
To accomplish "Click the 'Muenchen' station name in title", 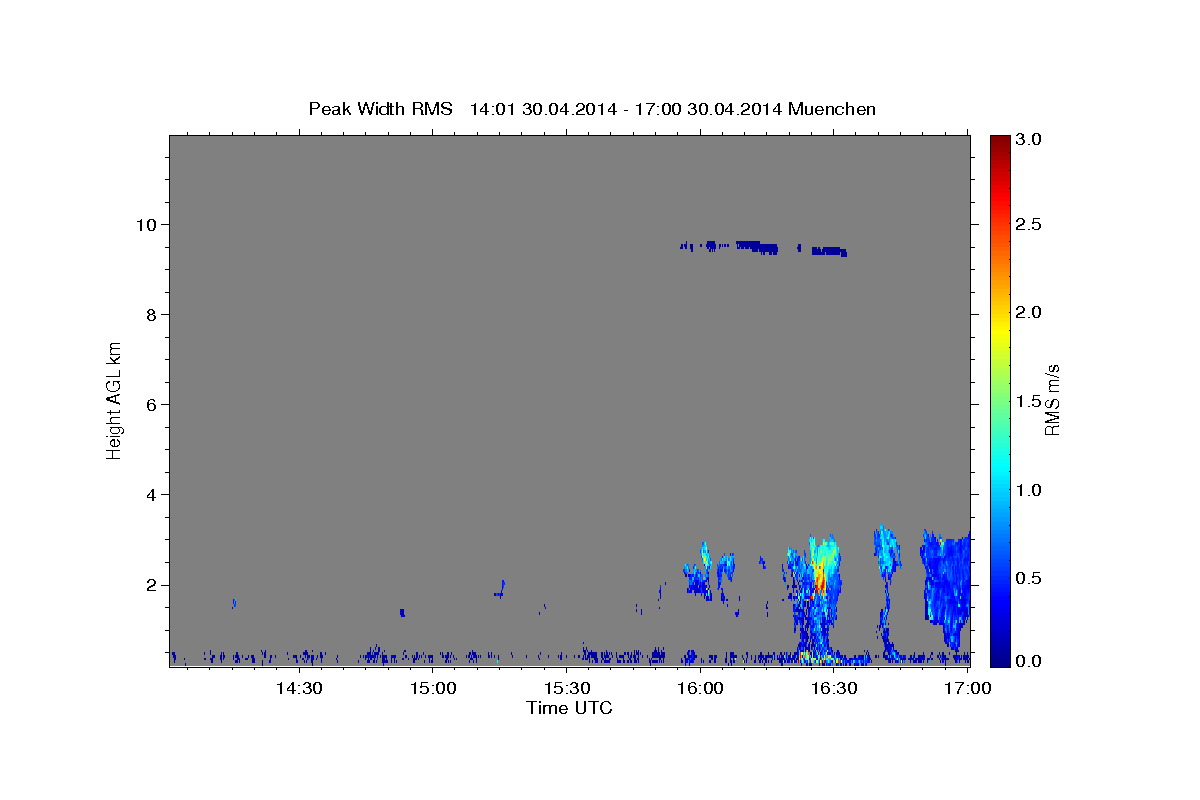I will (x=832, y=109).
